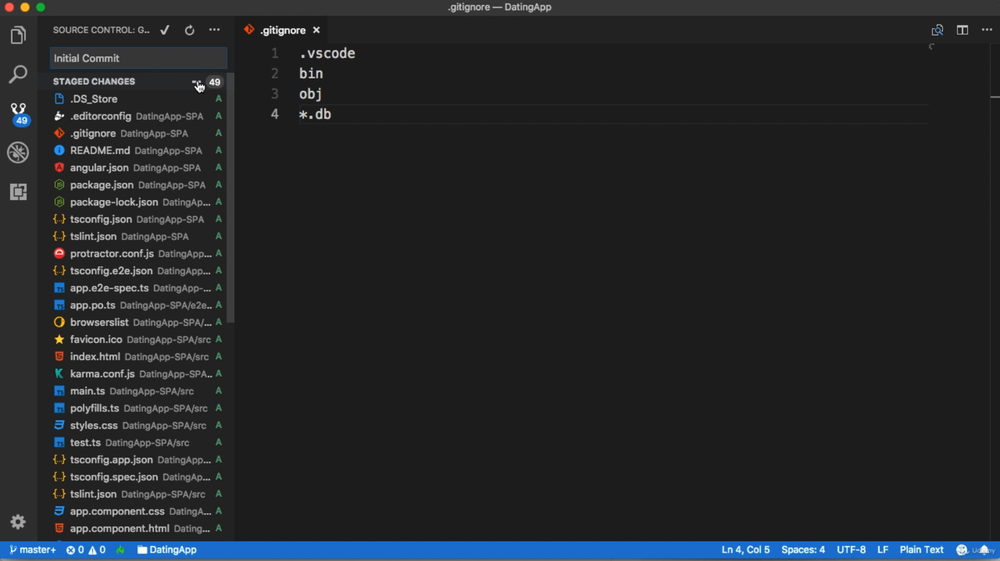Change indentation via Spaces: 4
1000x561 pixels.
803,550
